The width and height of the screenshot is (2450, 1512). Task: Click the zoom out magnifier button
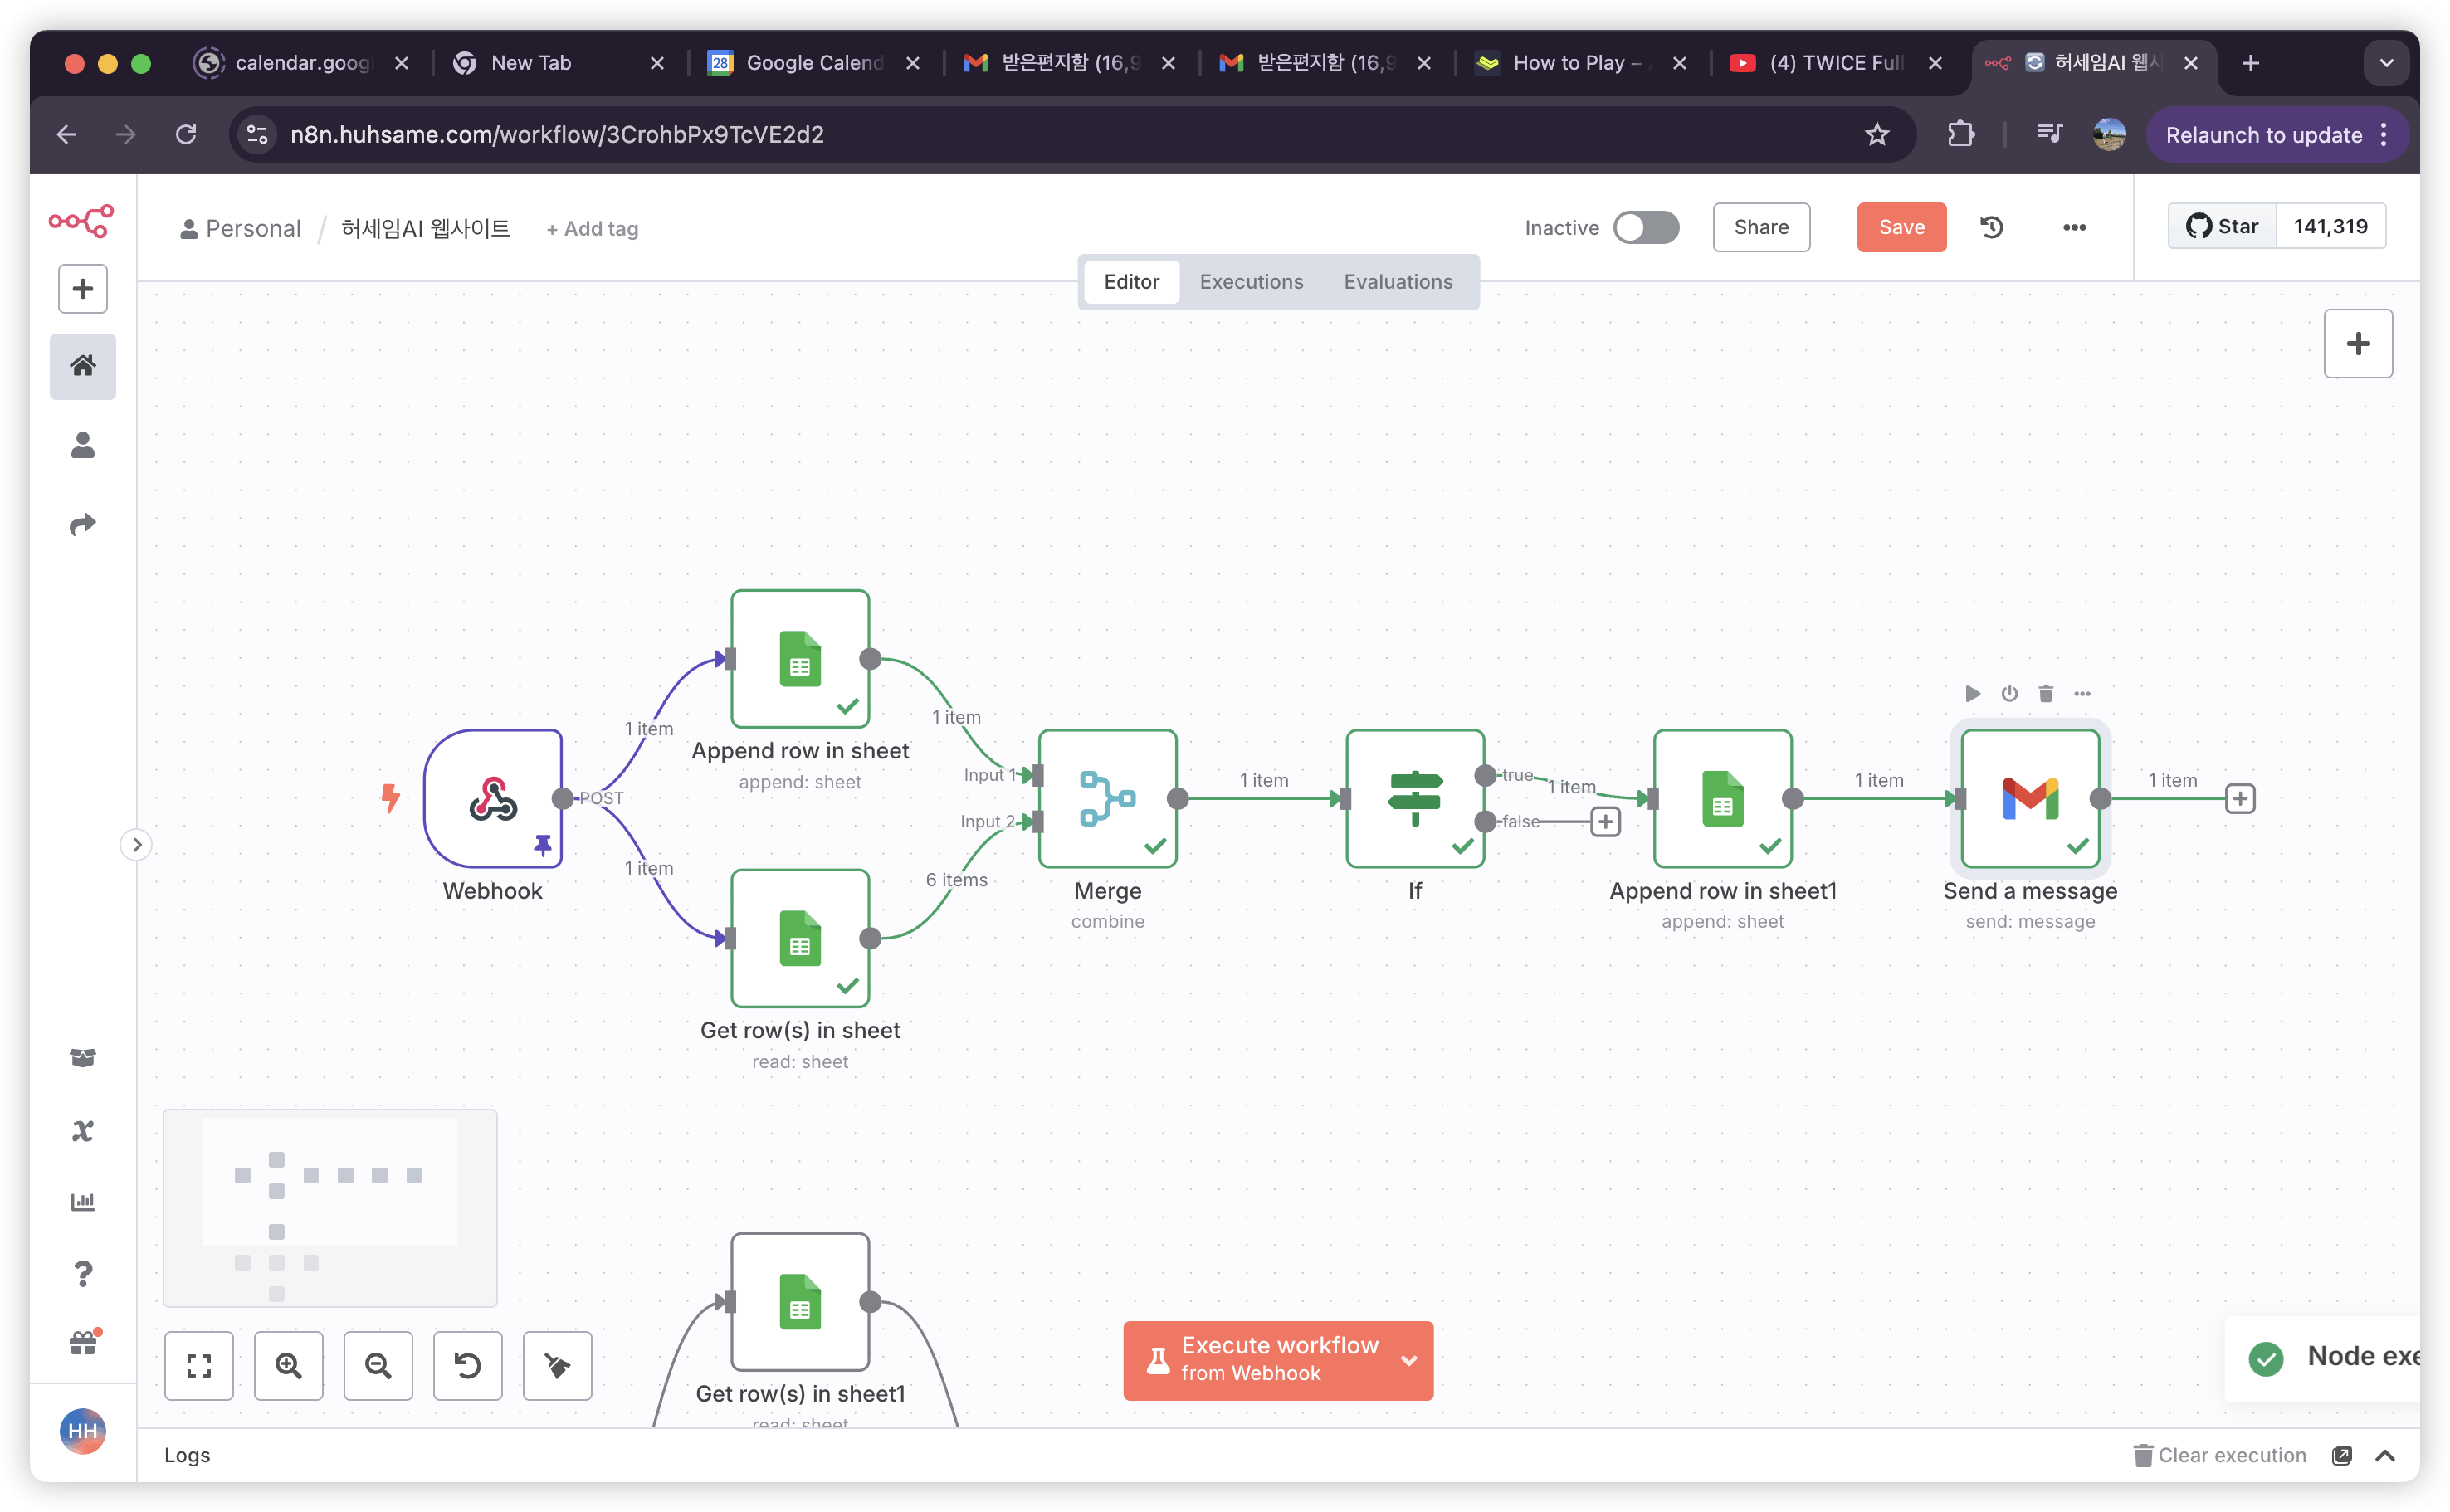pos(378,1365)
